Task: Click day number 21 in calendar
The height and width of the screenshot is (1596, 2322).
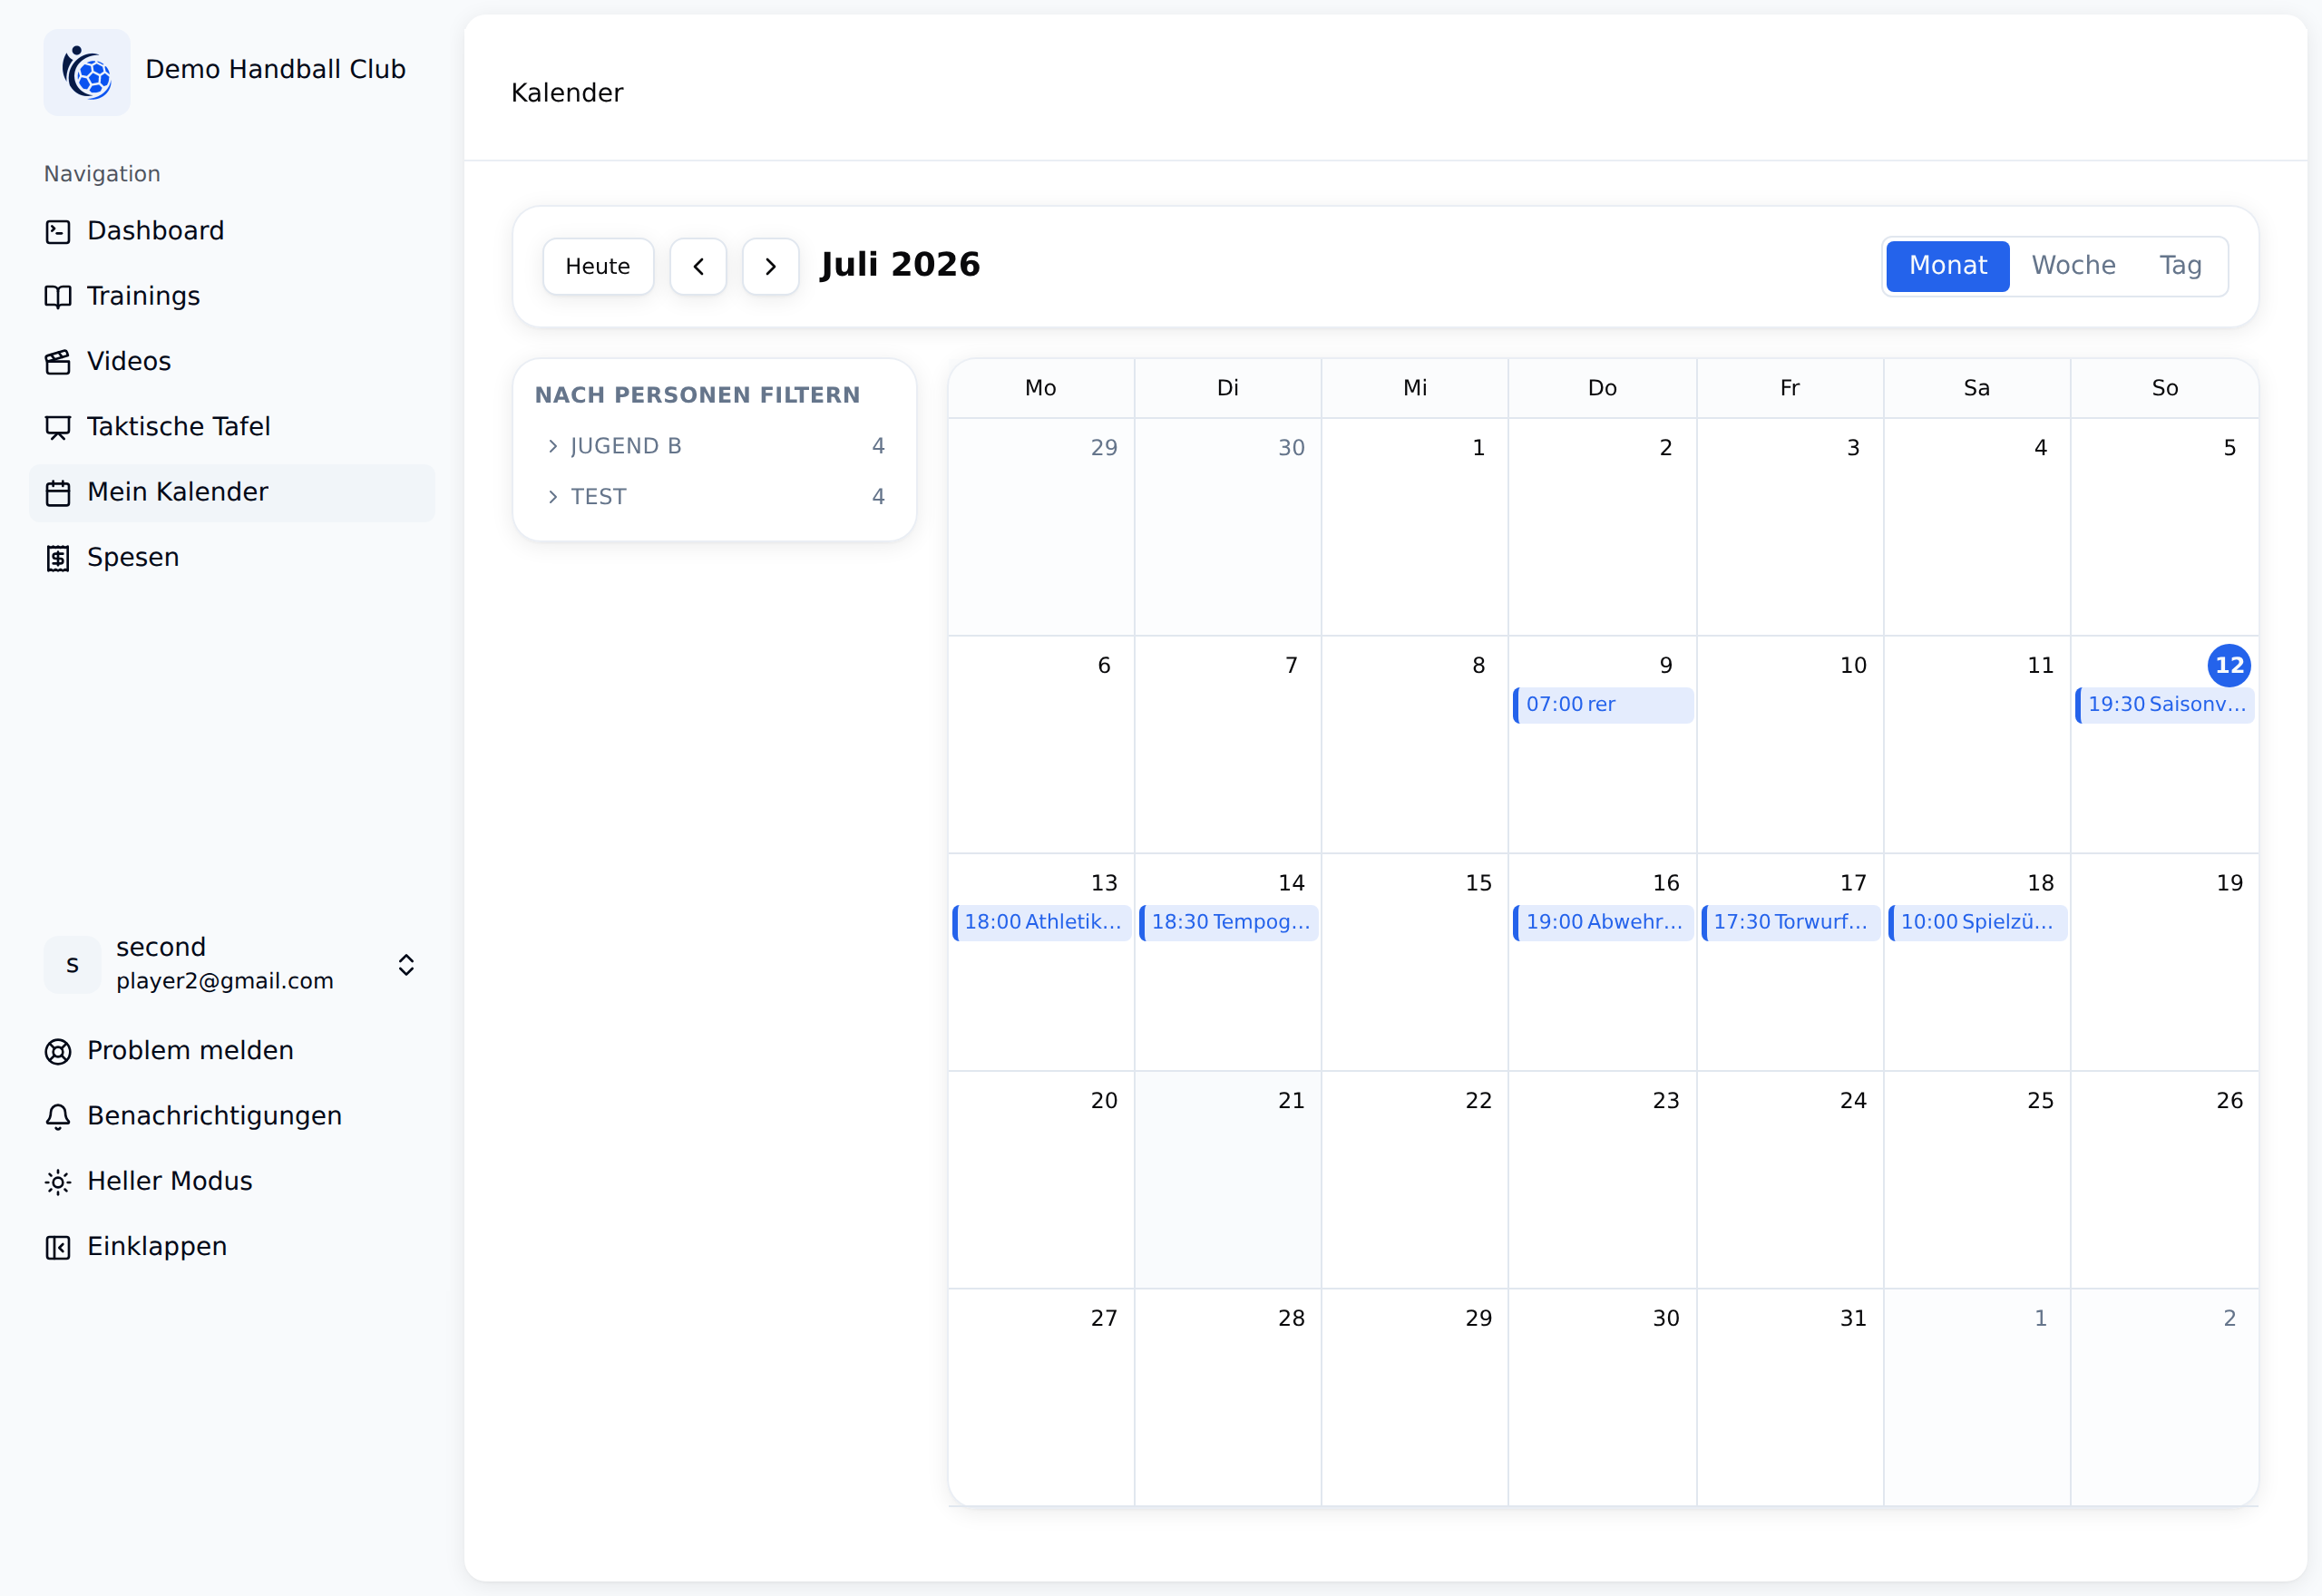Action: [1291, 1101]
